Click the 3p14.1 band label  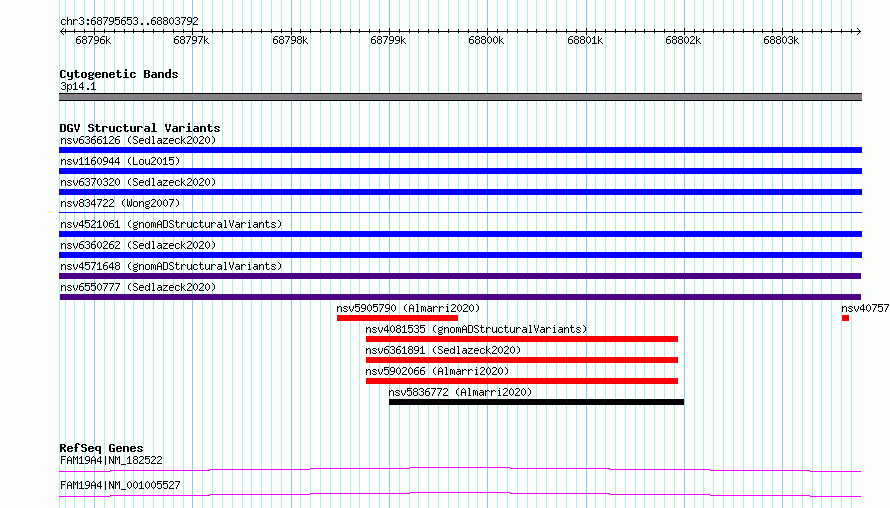[x=78, y=86]
